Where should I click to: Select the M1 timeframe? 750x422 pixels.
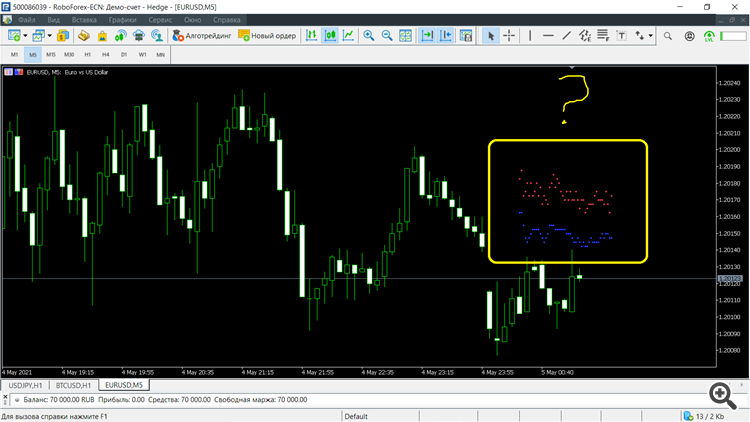[x=14, y=55]
